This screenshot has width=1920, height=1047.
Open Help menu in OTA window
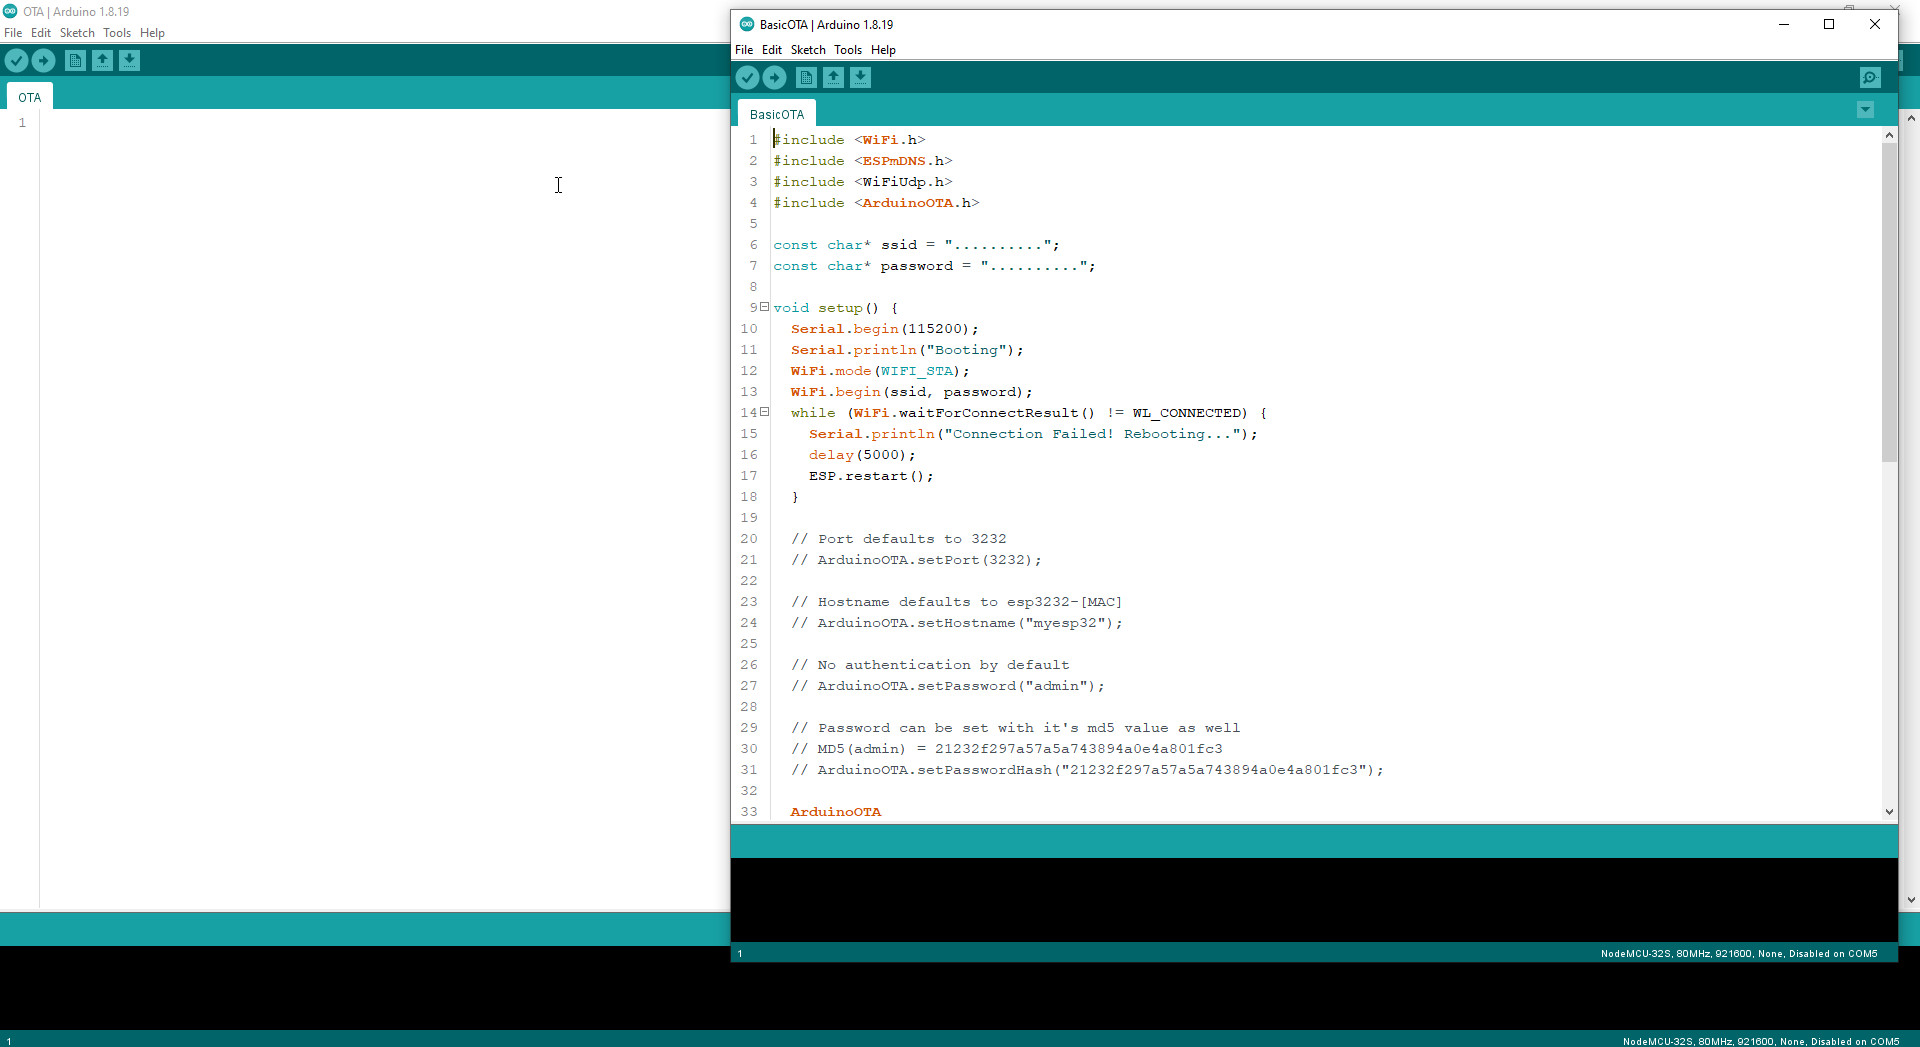pos(152,33)
